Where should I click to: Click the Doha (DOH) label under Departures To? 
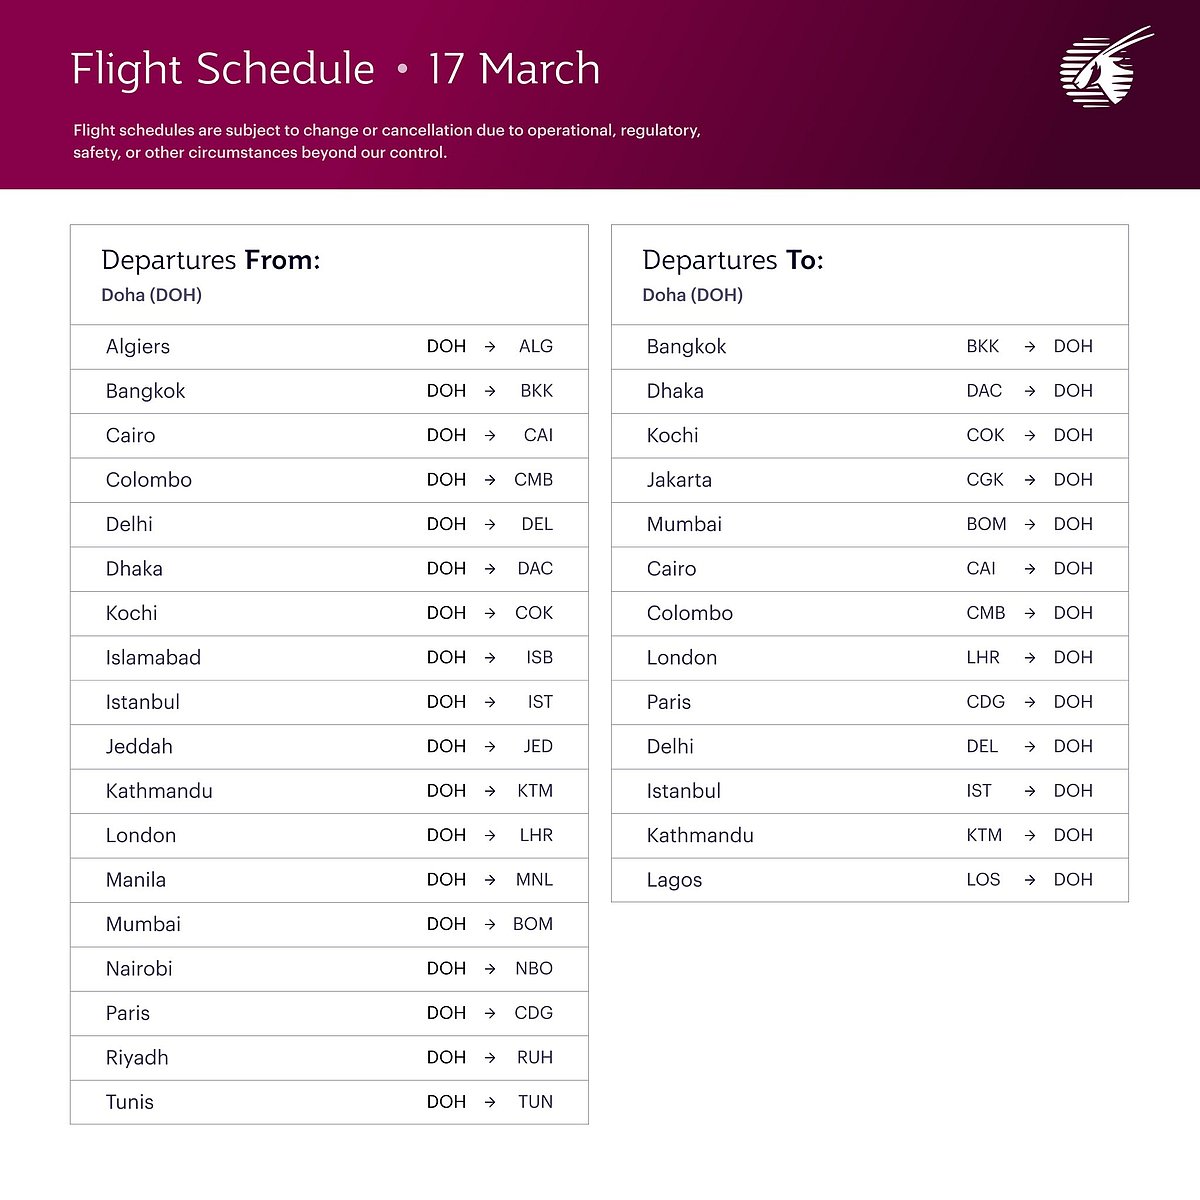point(692,295)
